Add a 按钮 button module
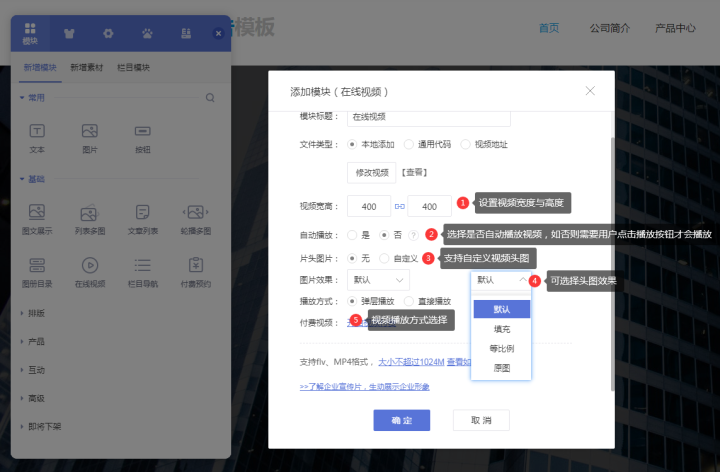The width and height of the screenshot is (720, 472). pos(143,138)
